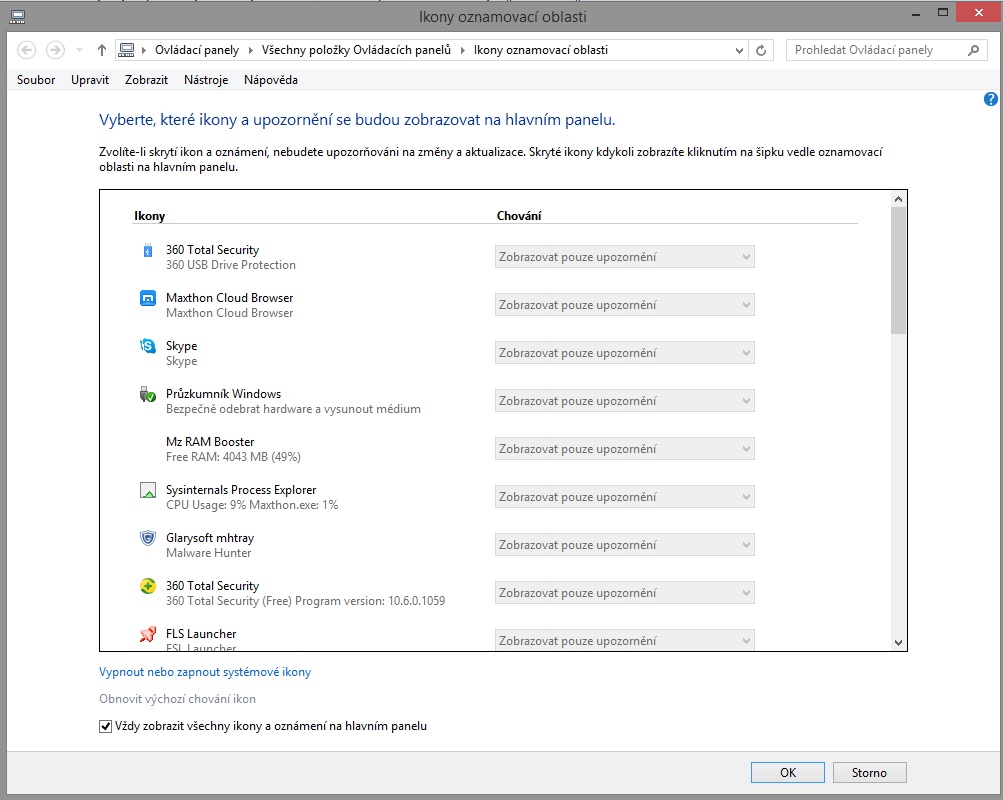Click the Skype icon in list
1003x800 pixels.
pos(148,346)
